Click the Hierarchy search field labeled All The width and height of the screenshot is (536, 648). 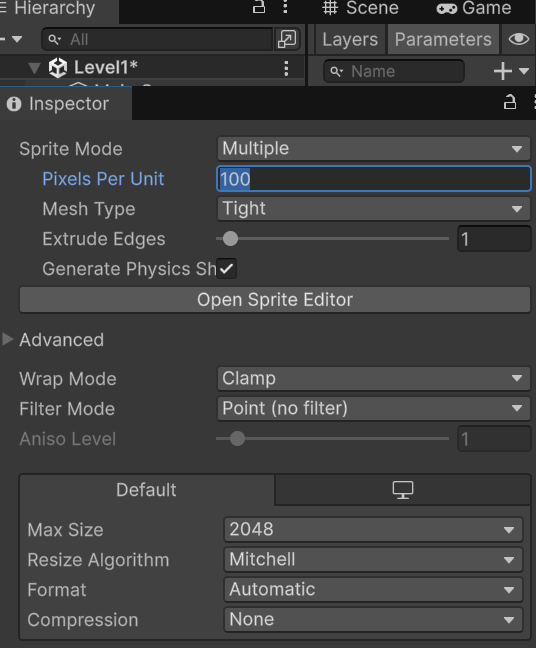pyautogui.click(x=157, y=39)
